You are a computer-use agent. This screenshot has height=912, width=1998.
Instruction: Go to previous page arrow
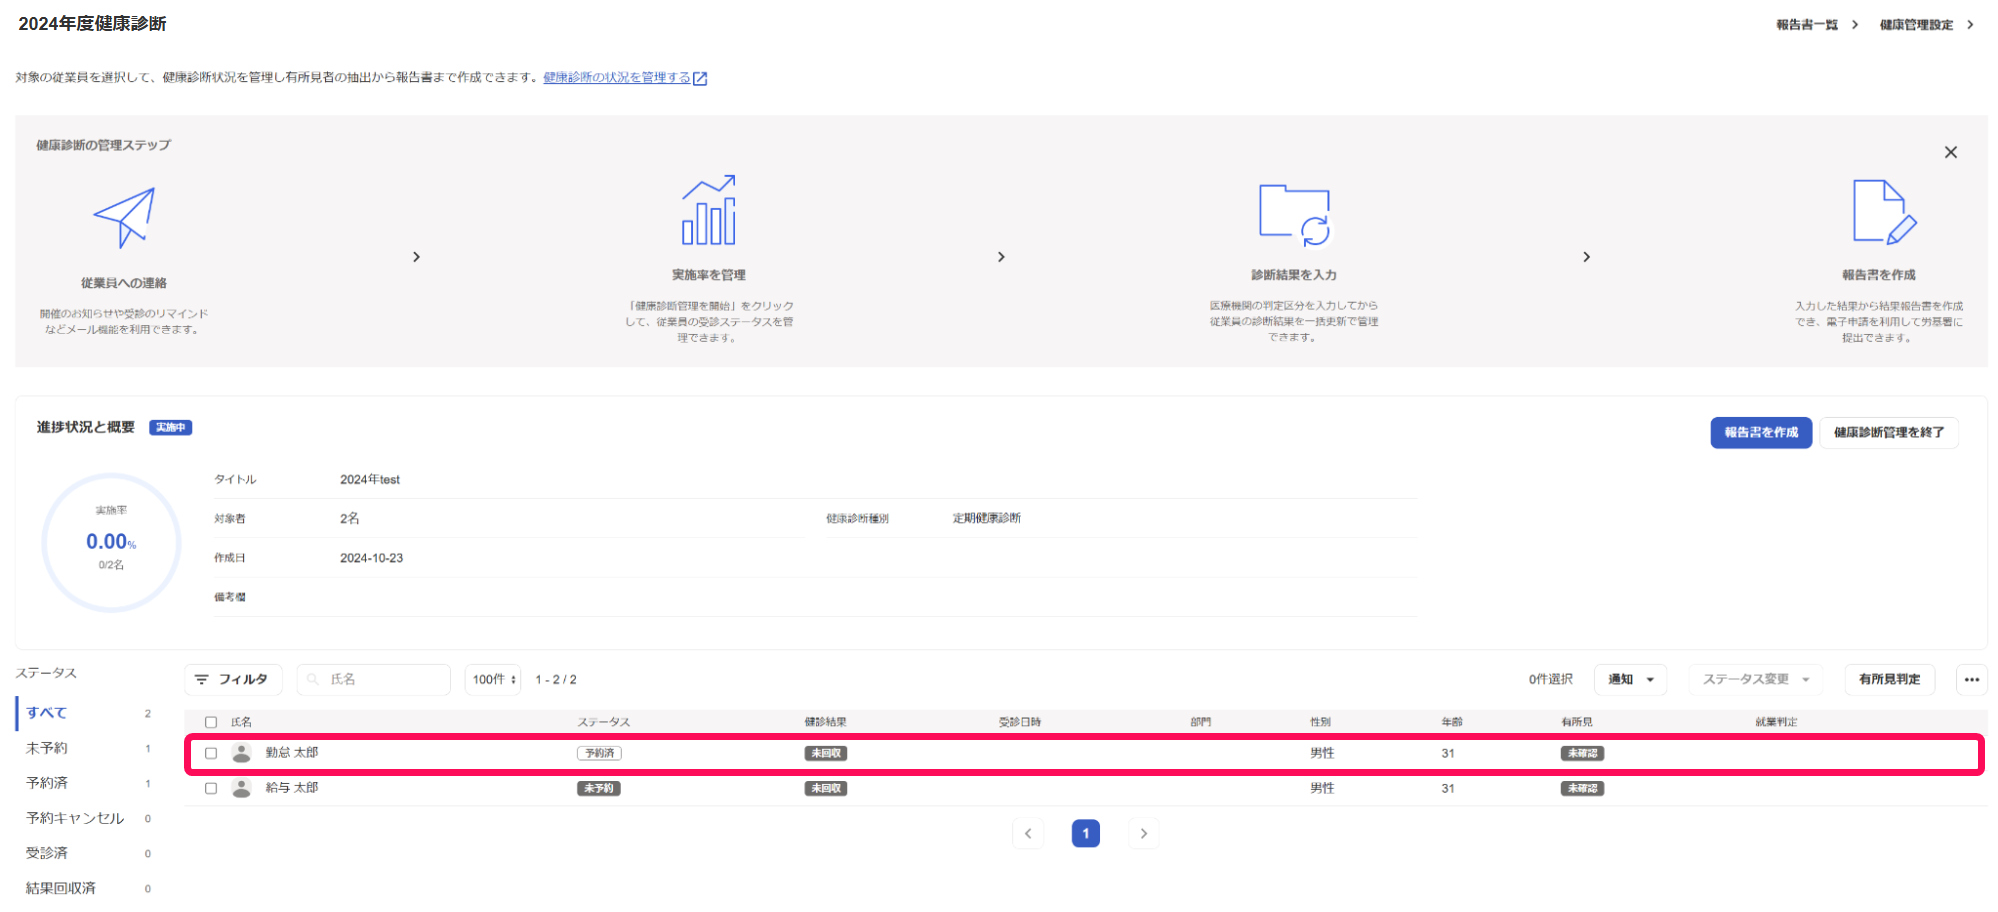click(1028, 833)
